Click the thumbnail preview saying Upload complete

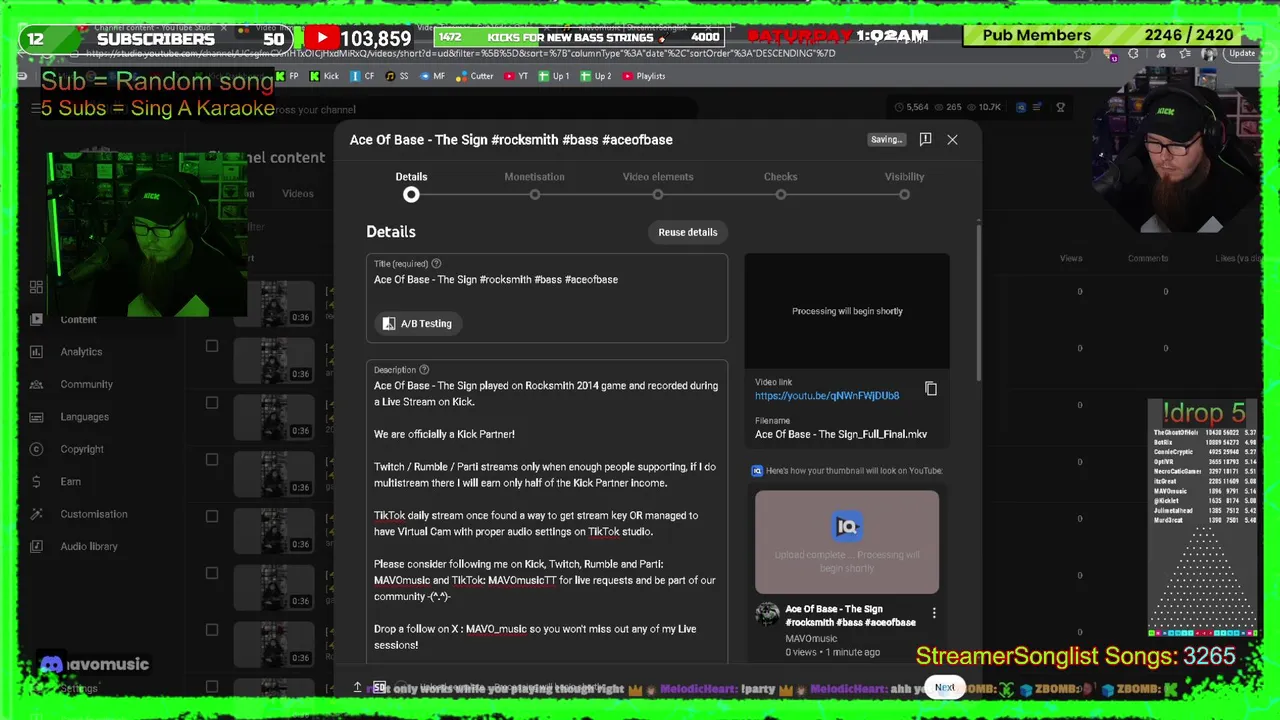pyautogui.click(x=847, y=542)
